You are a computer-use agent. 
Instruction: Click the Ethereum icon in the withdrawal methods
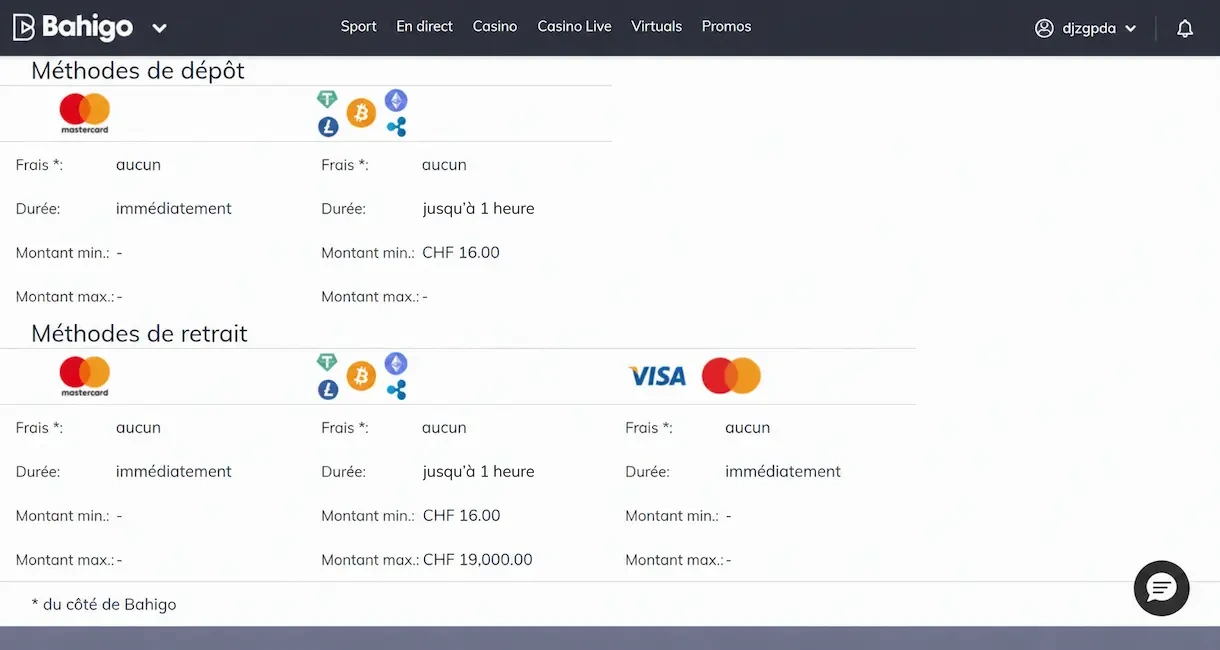(397, 363)
